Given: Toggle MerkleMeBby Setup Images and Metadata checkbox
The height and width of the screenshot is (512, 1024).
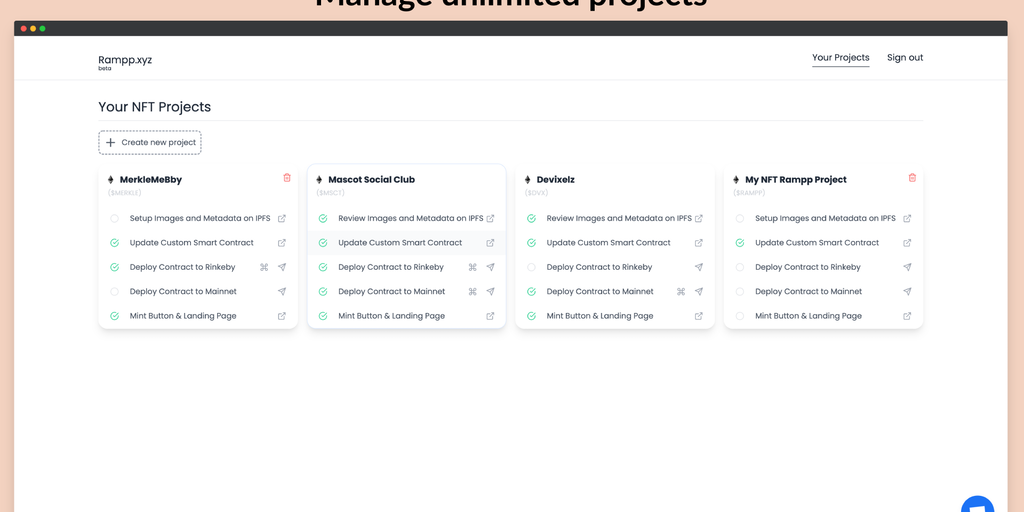Looking at the screenshot, I should tap(115, 218).
